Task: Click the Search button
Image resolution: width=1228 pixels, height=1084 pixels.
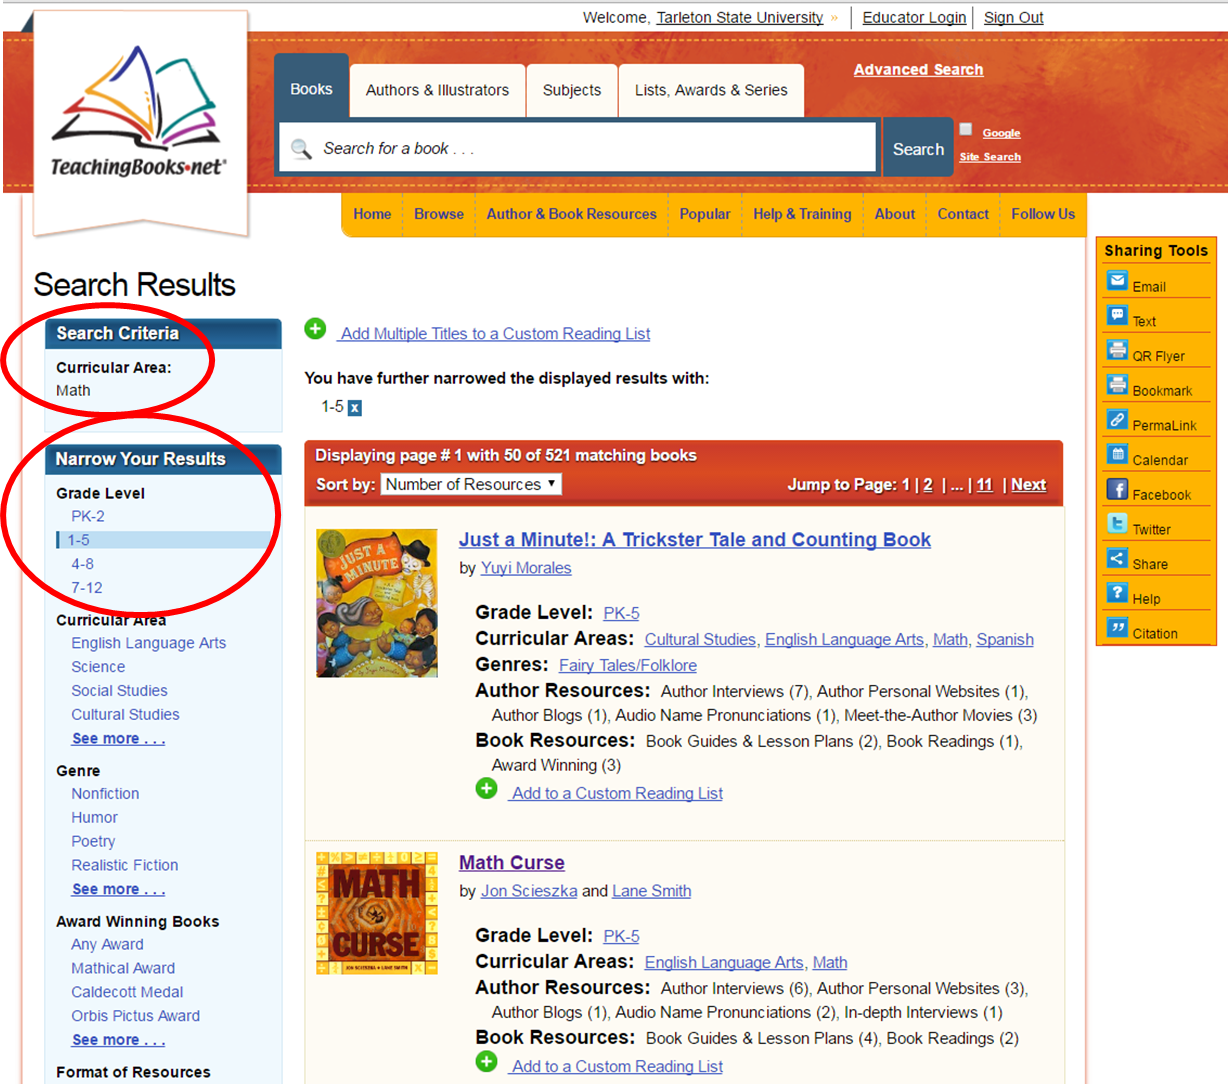Action: click(x=918, y=149)
